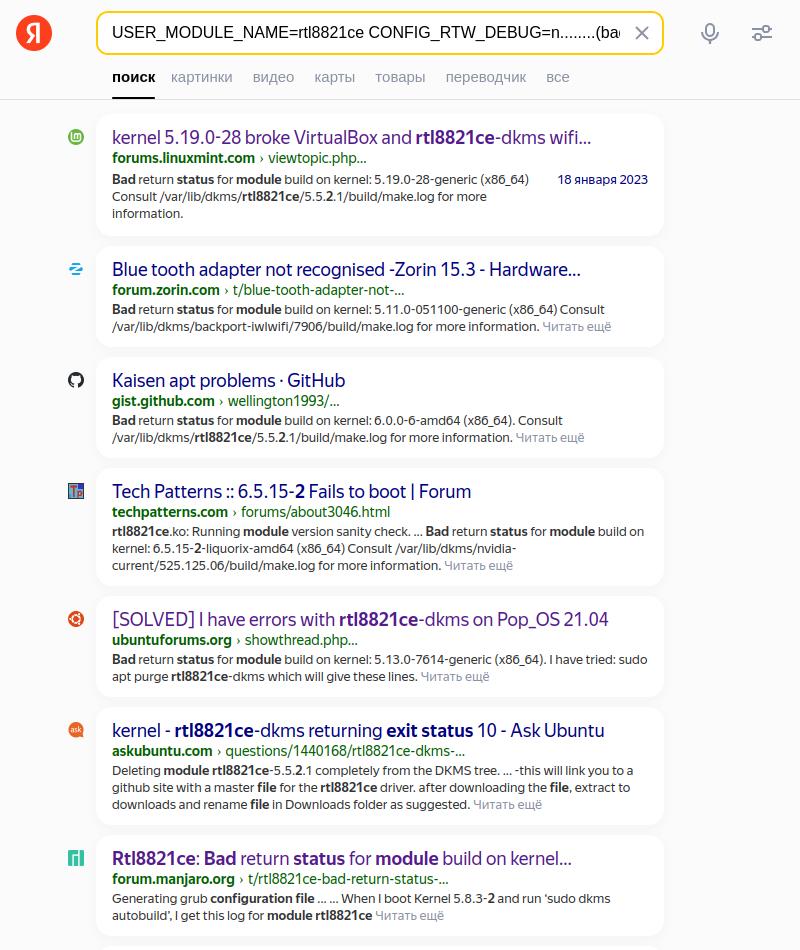Open questions/1440168 path link
The height and width of the screenshot is (950, 800).
[x=345, y=751]
